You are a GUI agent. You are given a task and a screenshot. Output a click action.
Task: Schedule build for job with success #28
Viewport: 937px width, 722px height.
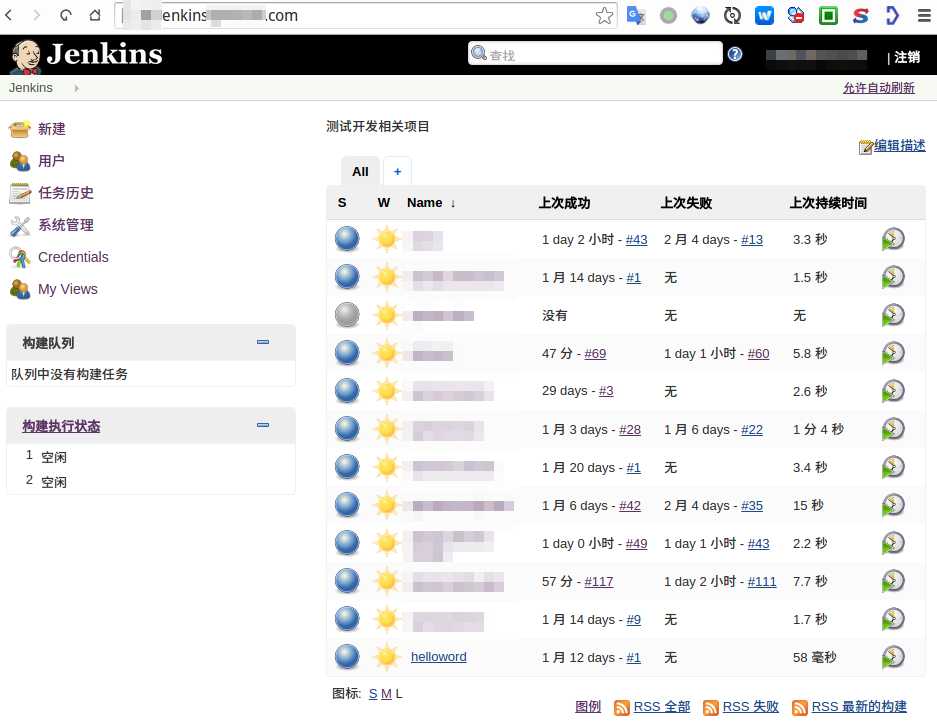point(893,429)
